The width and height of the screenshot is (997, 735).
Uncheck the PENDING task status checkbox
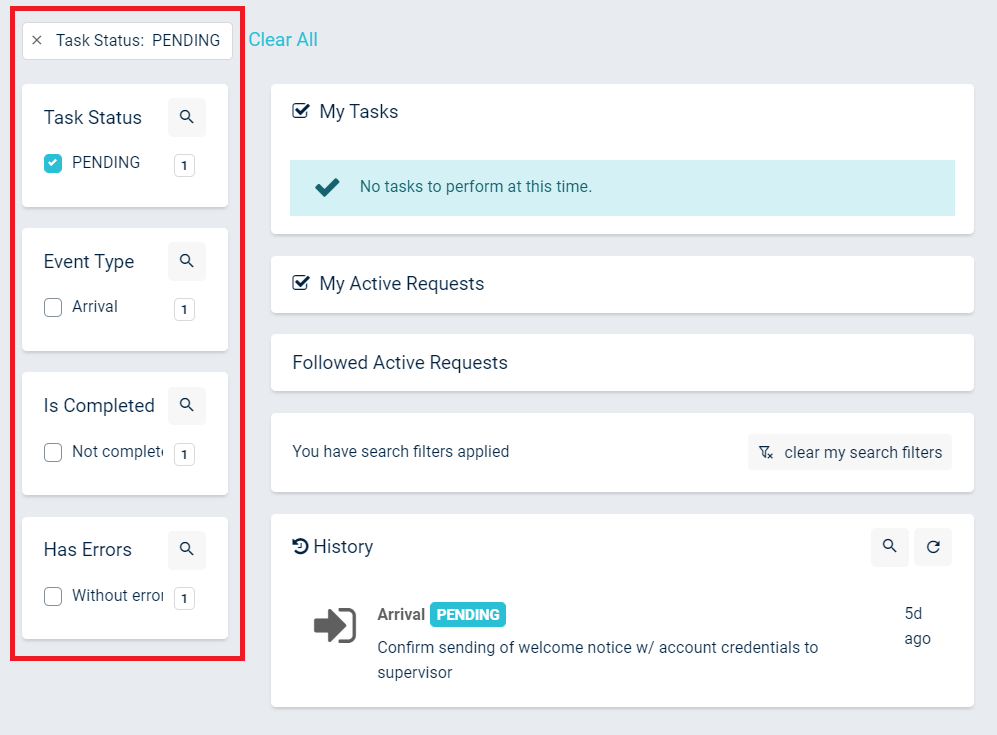pyautogui.click(x=53, y=163)
